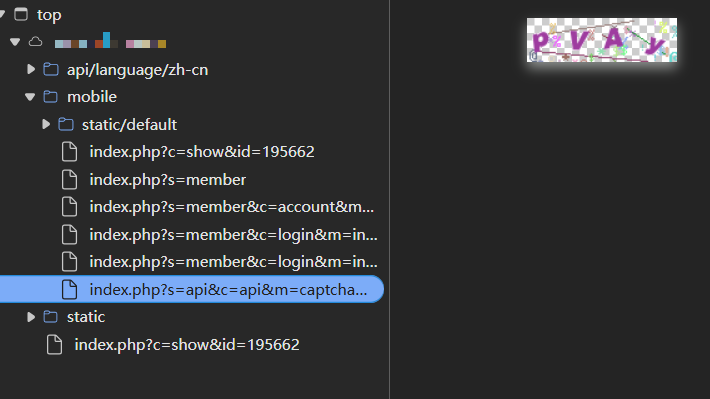Click file icon of second login entry

click(x=69, y=262)
